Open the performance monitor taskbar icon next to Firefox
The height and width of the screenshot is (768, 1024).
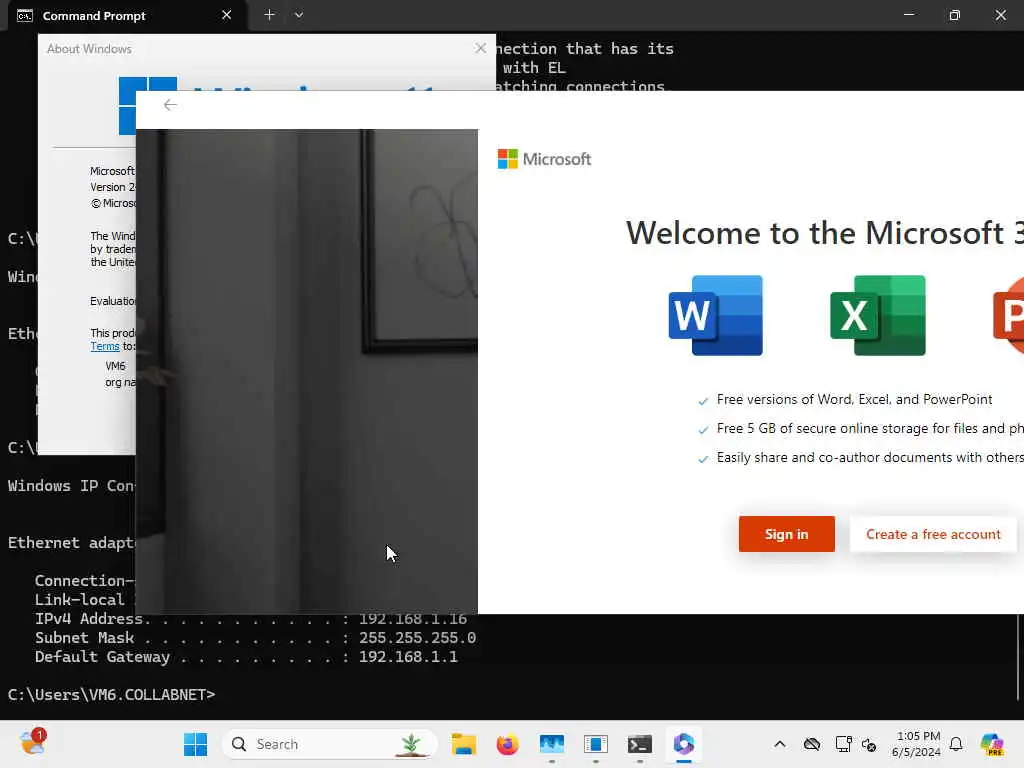(552, 744)
